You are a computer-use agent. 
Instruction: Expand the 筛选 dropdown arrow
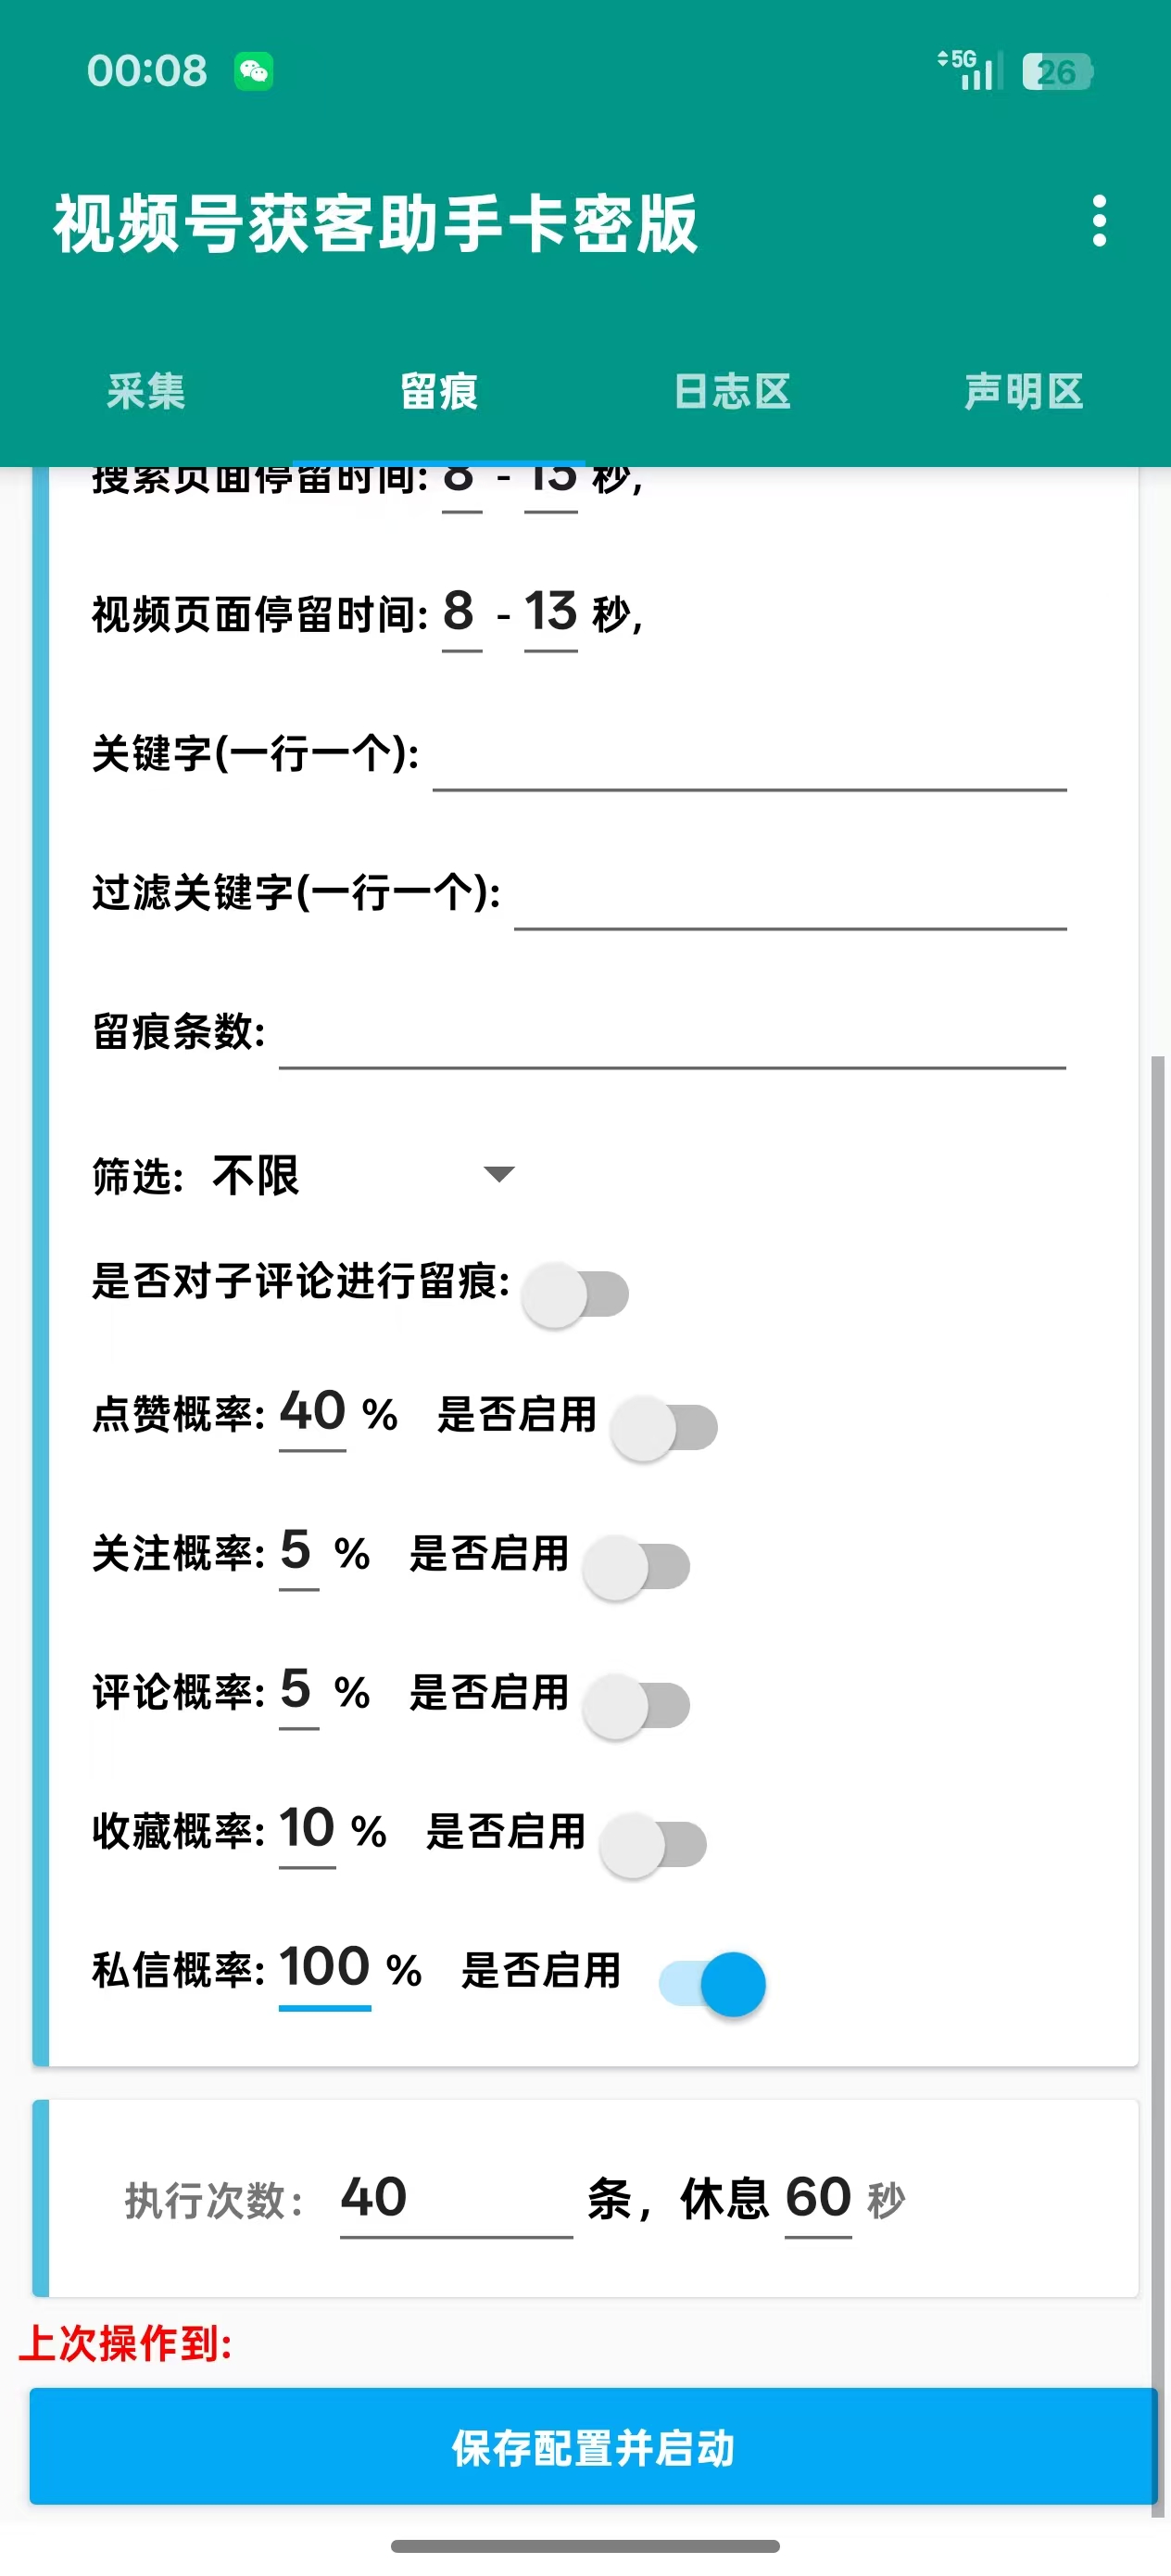tap(498, 1174)
